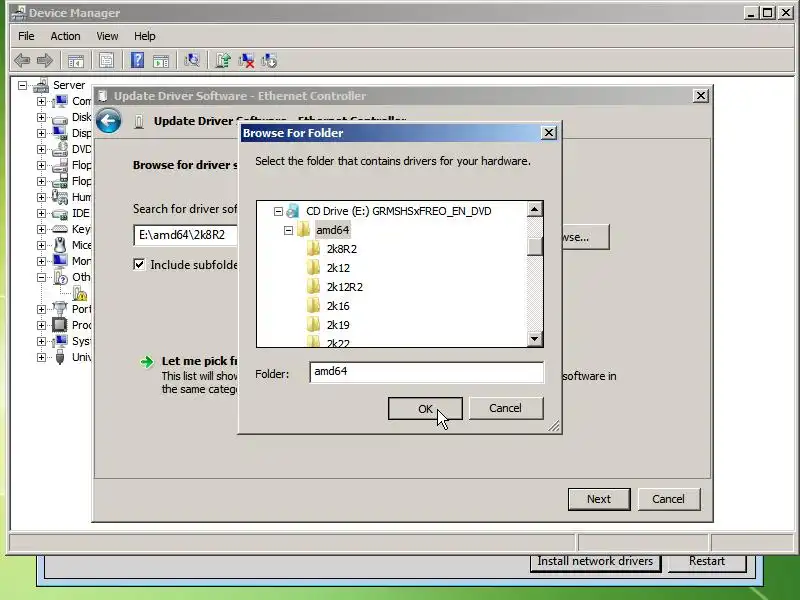Click Next in Update Driver Software wizard
This screenshot has height=600, width=800.
coord(599,499)
